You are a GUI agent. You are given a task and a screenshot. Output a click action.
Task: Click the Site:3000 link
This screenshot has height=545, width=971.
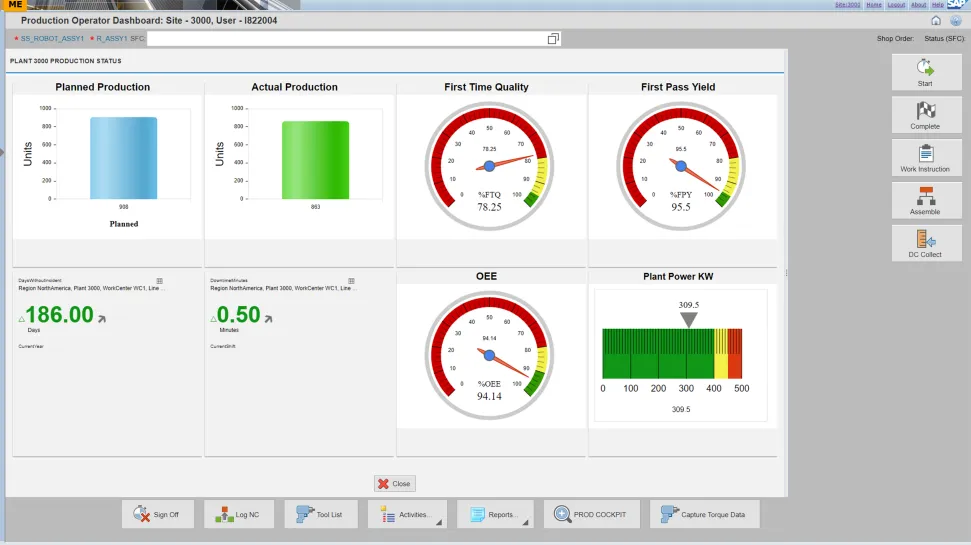click(847, 4)
